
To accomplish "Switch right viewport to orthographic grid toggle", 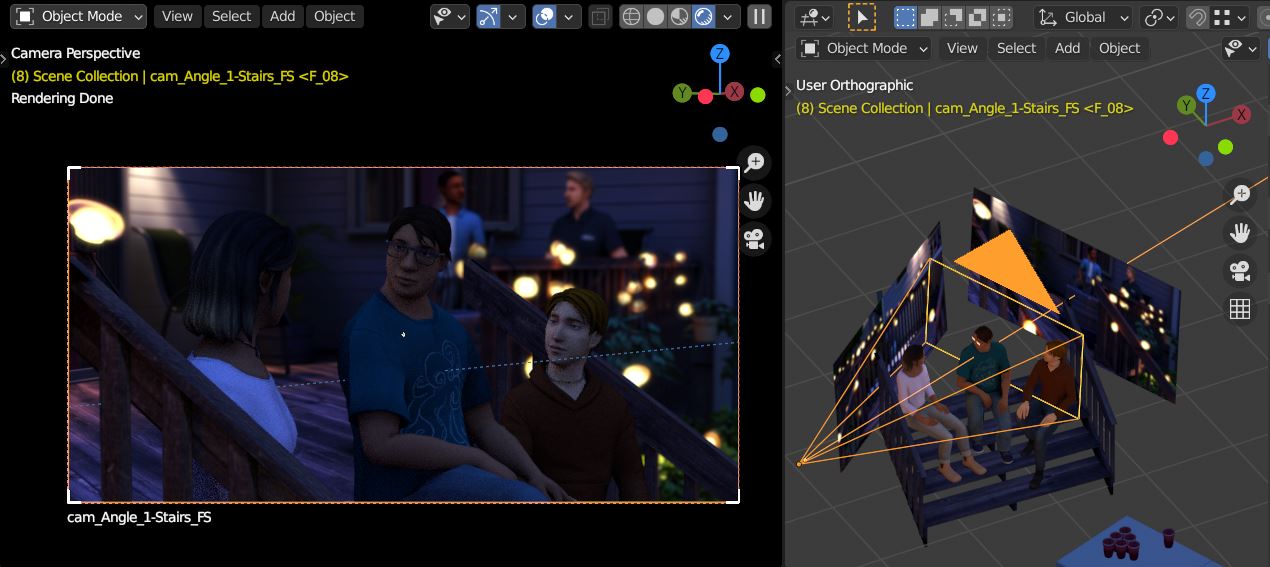I will [1240, 310].
